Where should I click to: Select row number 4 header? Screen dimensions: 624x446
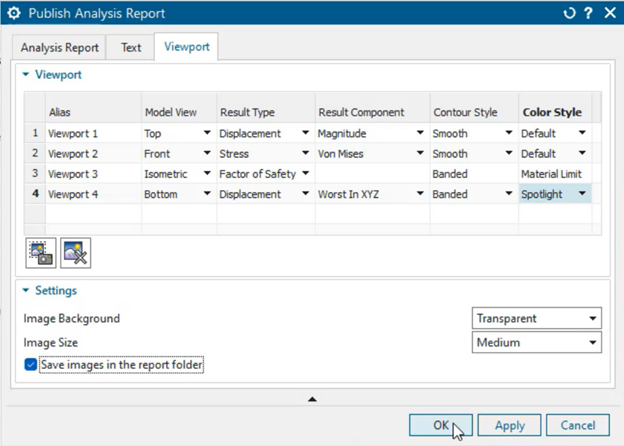click(35, 194)
